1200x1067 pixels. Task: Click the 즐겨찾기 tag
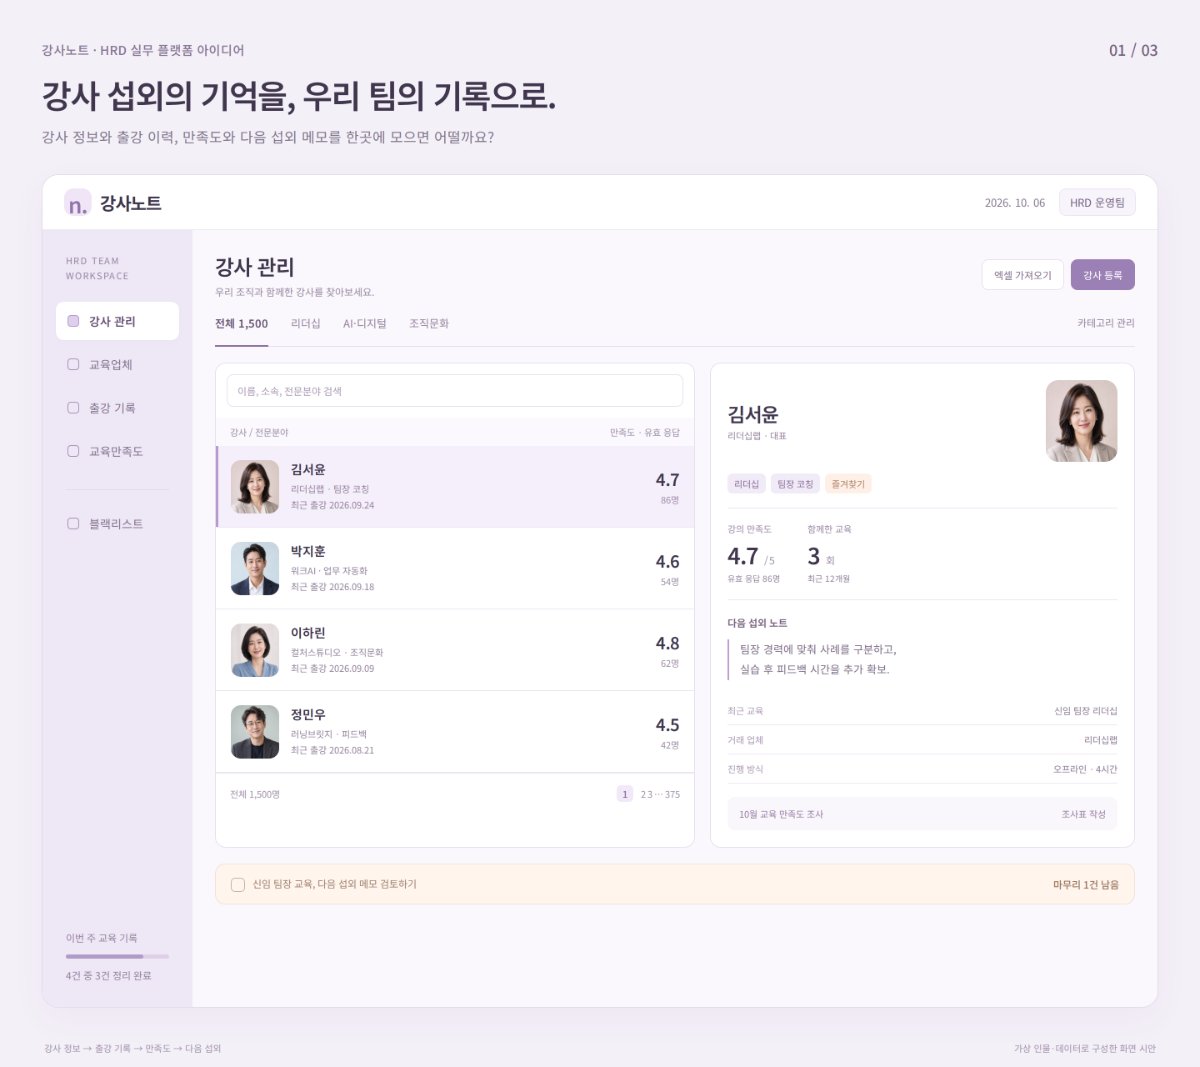tap(848, 484)
